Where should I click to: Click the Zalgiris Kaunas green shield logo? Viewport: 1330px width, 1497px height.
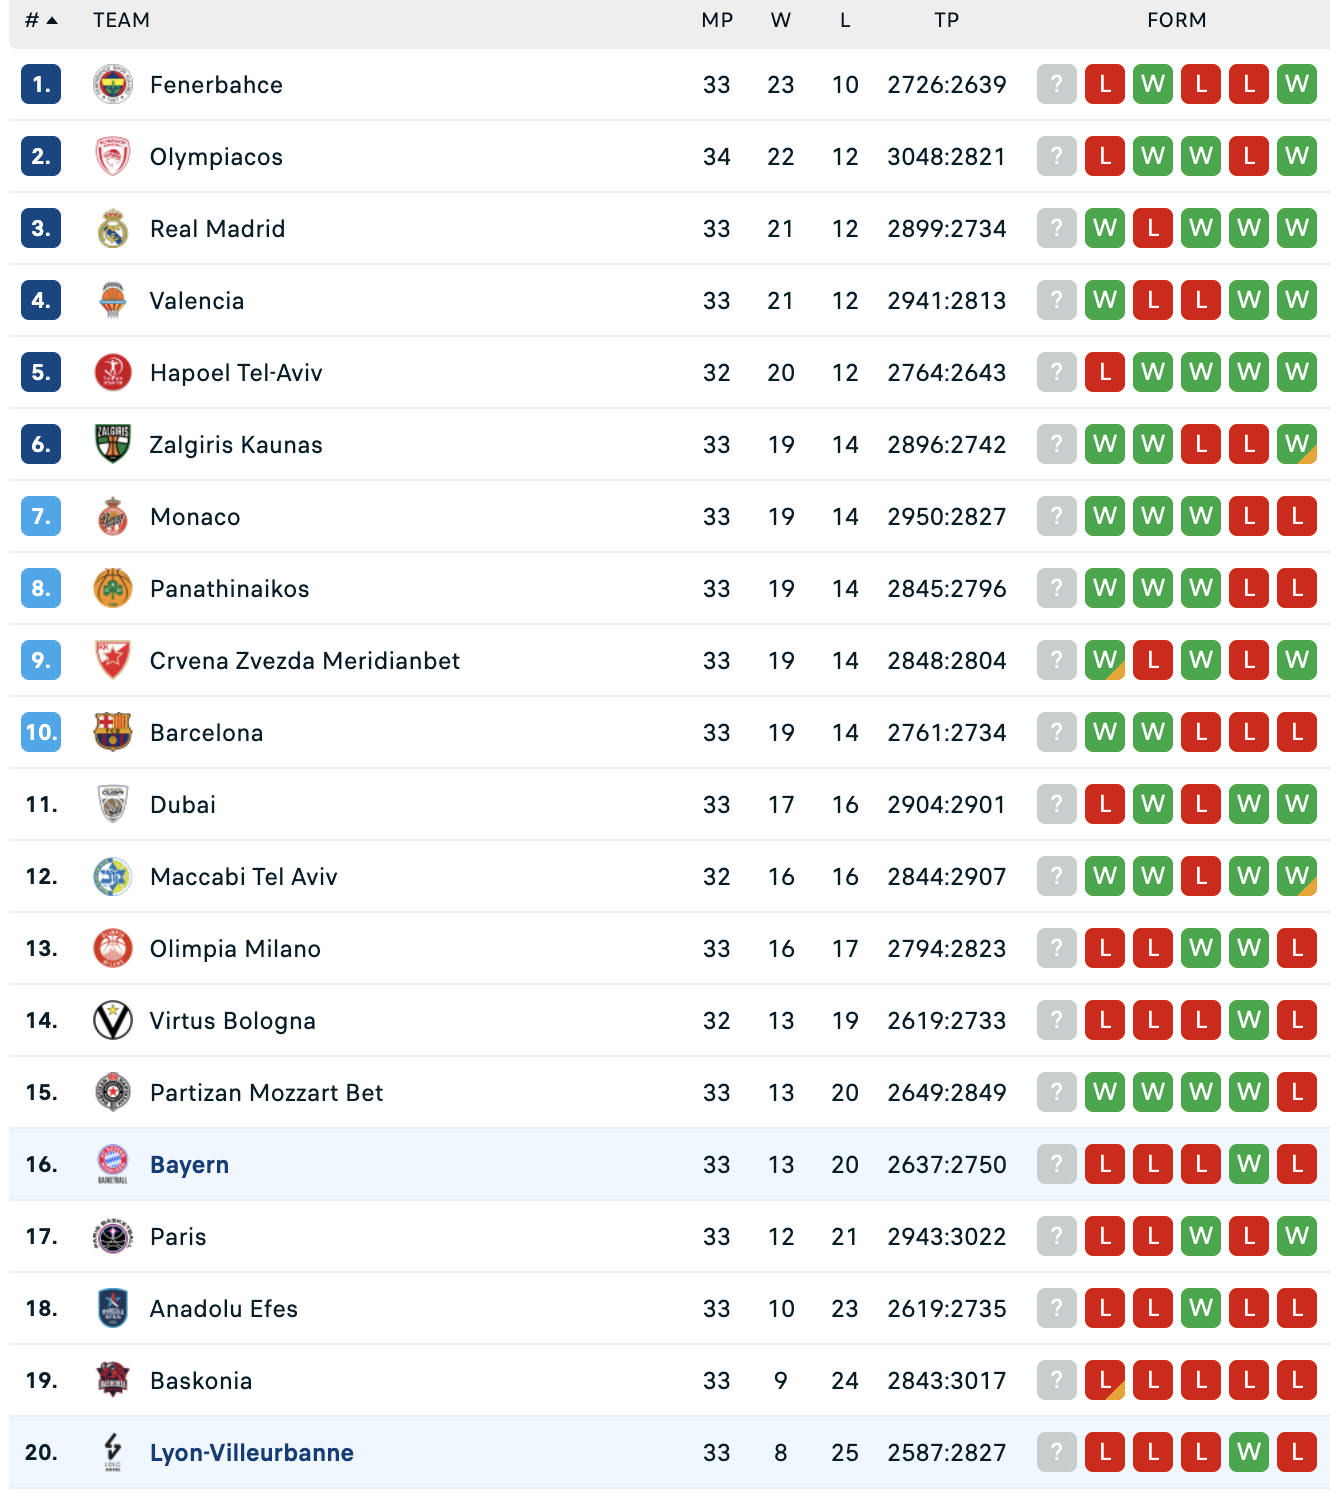pos(113,444)
